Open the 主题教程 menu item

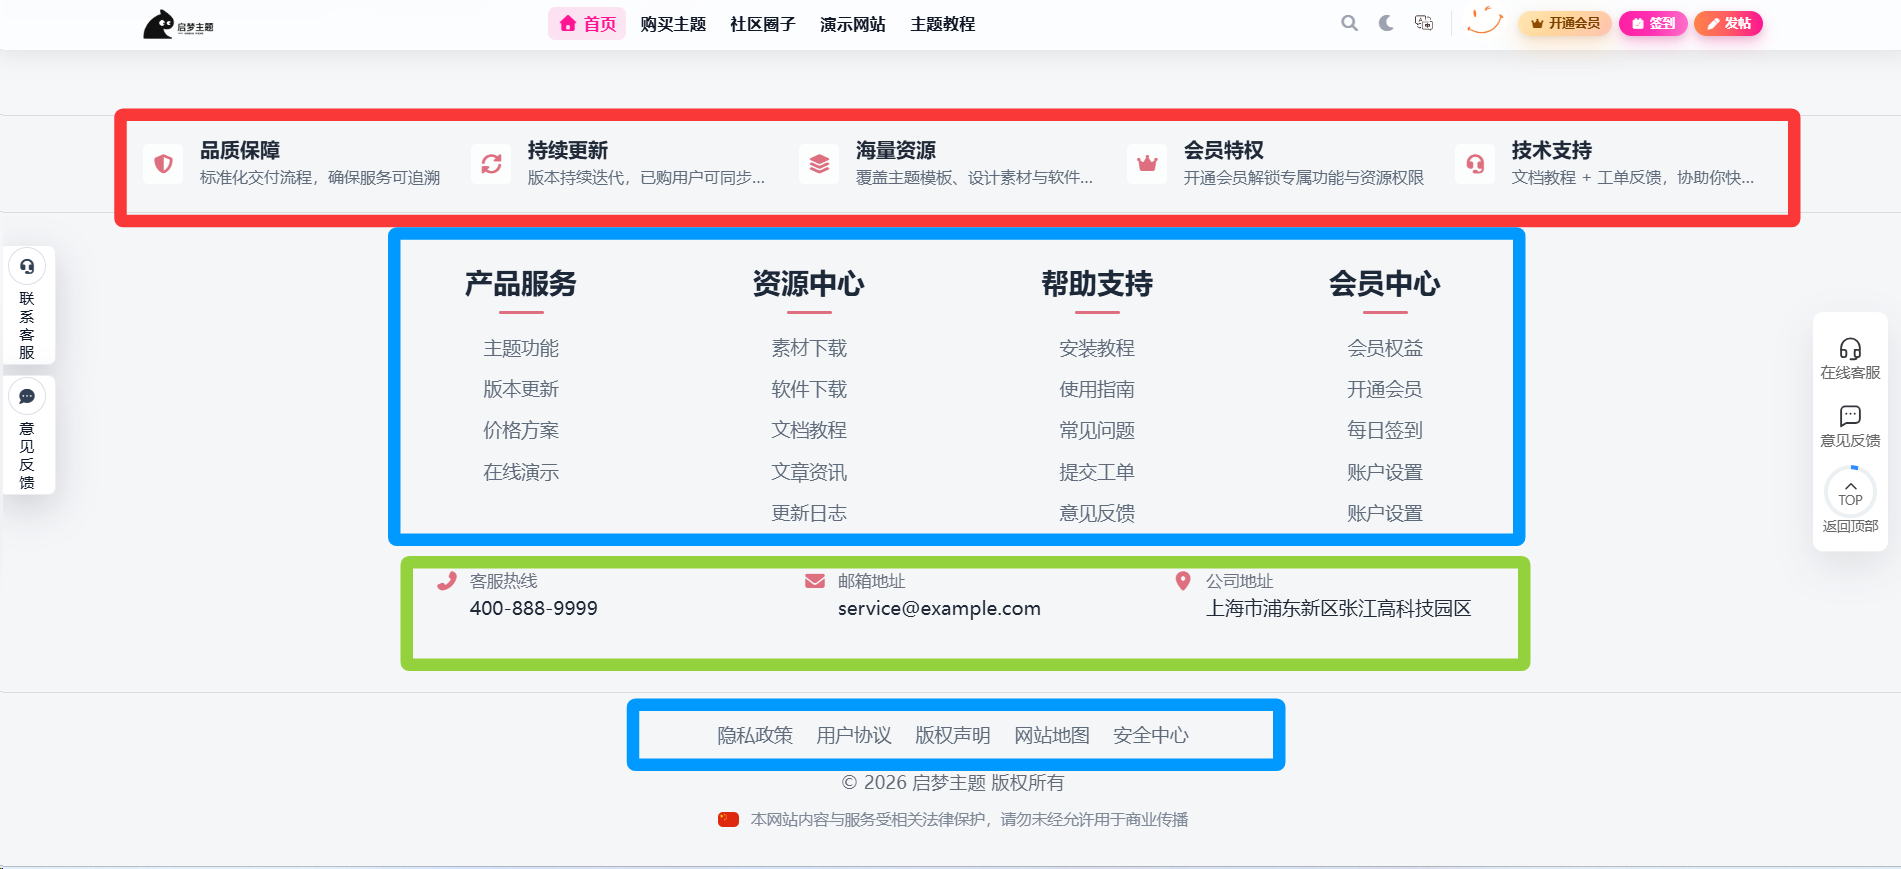(x=943, y=24)
